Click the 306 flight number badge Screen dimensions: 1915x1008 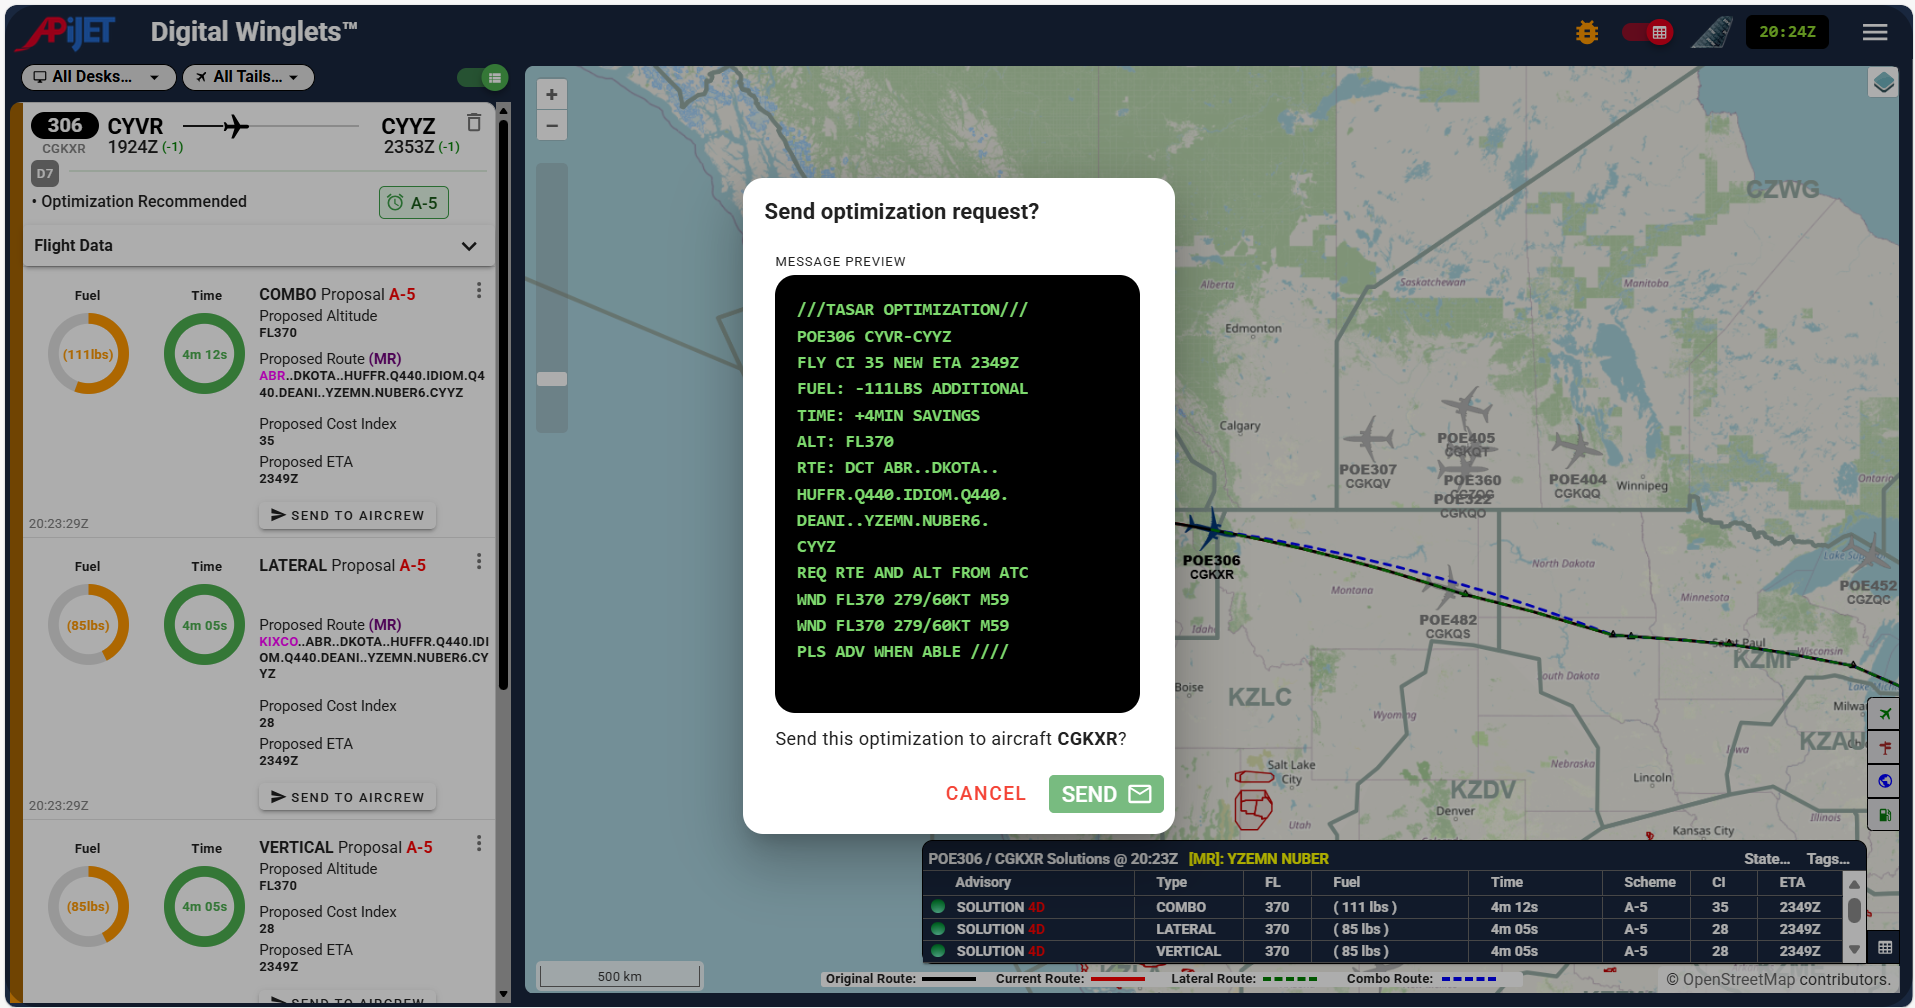point(65,125)
